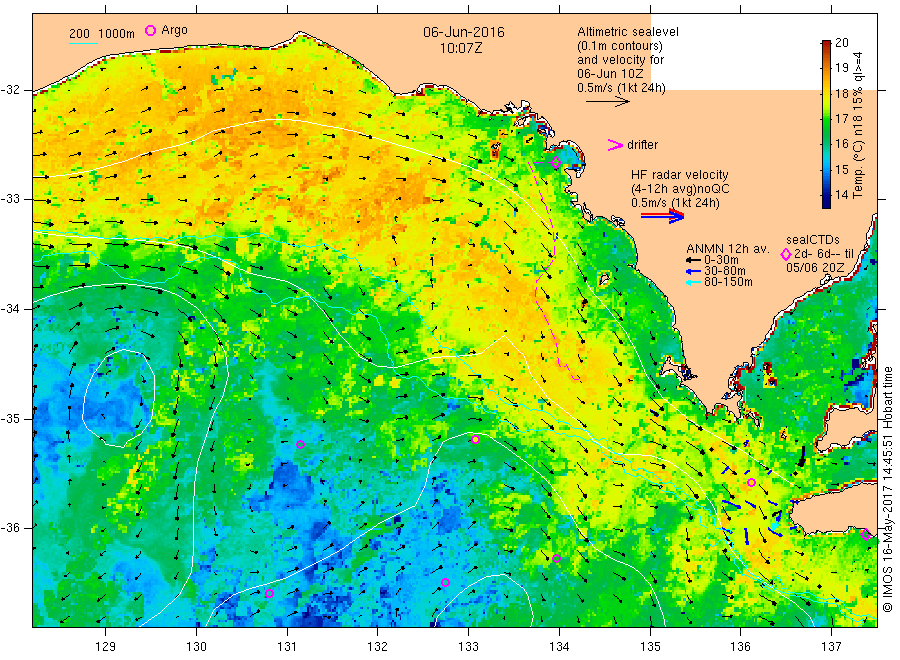The width and height of the screenshot is (900, 660).
Task: Click the 'Altimetric sealevel' caption
Action: tap(628, 32)
